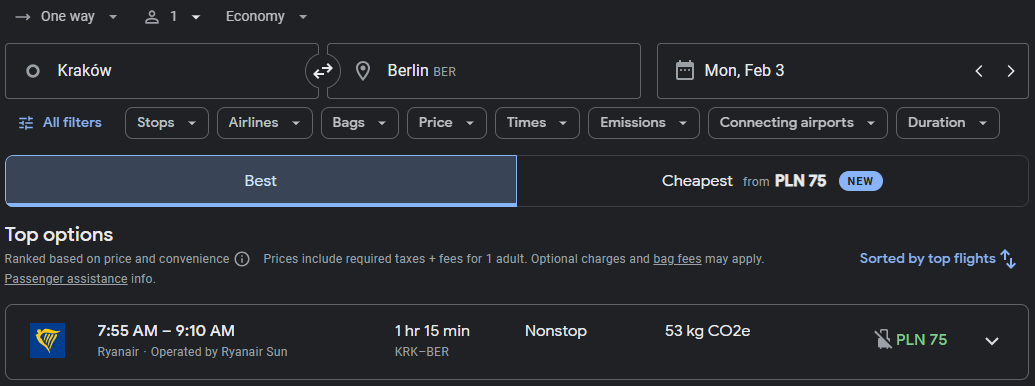Viewport: 1035px width, 386px height.
Task: Click the Ryanair airline logo
Action: pyautogui.click(x=48, y=340)
